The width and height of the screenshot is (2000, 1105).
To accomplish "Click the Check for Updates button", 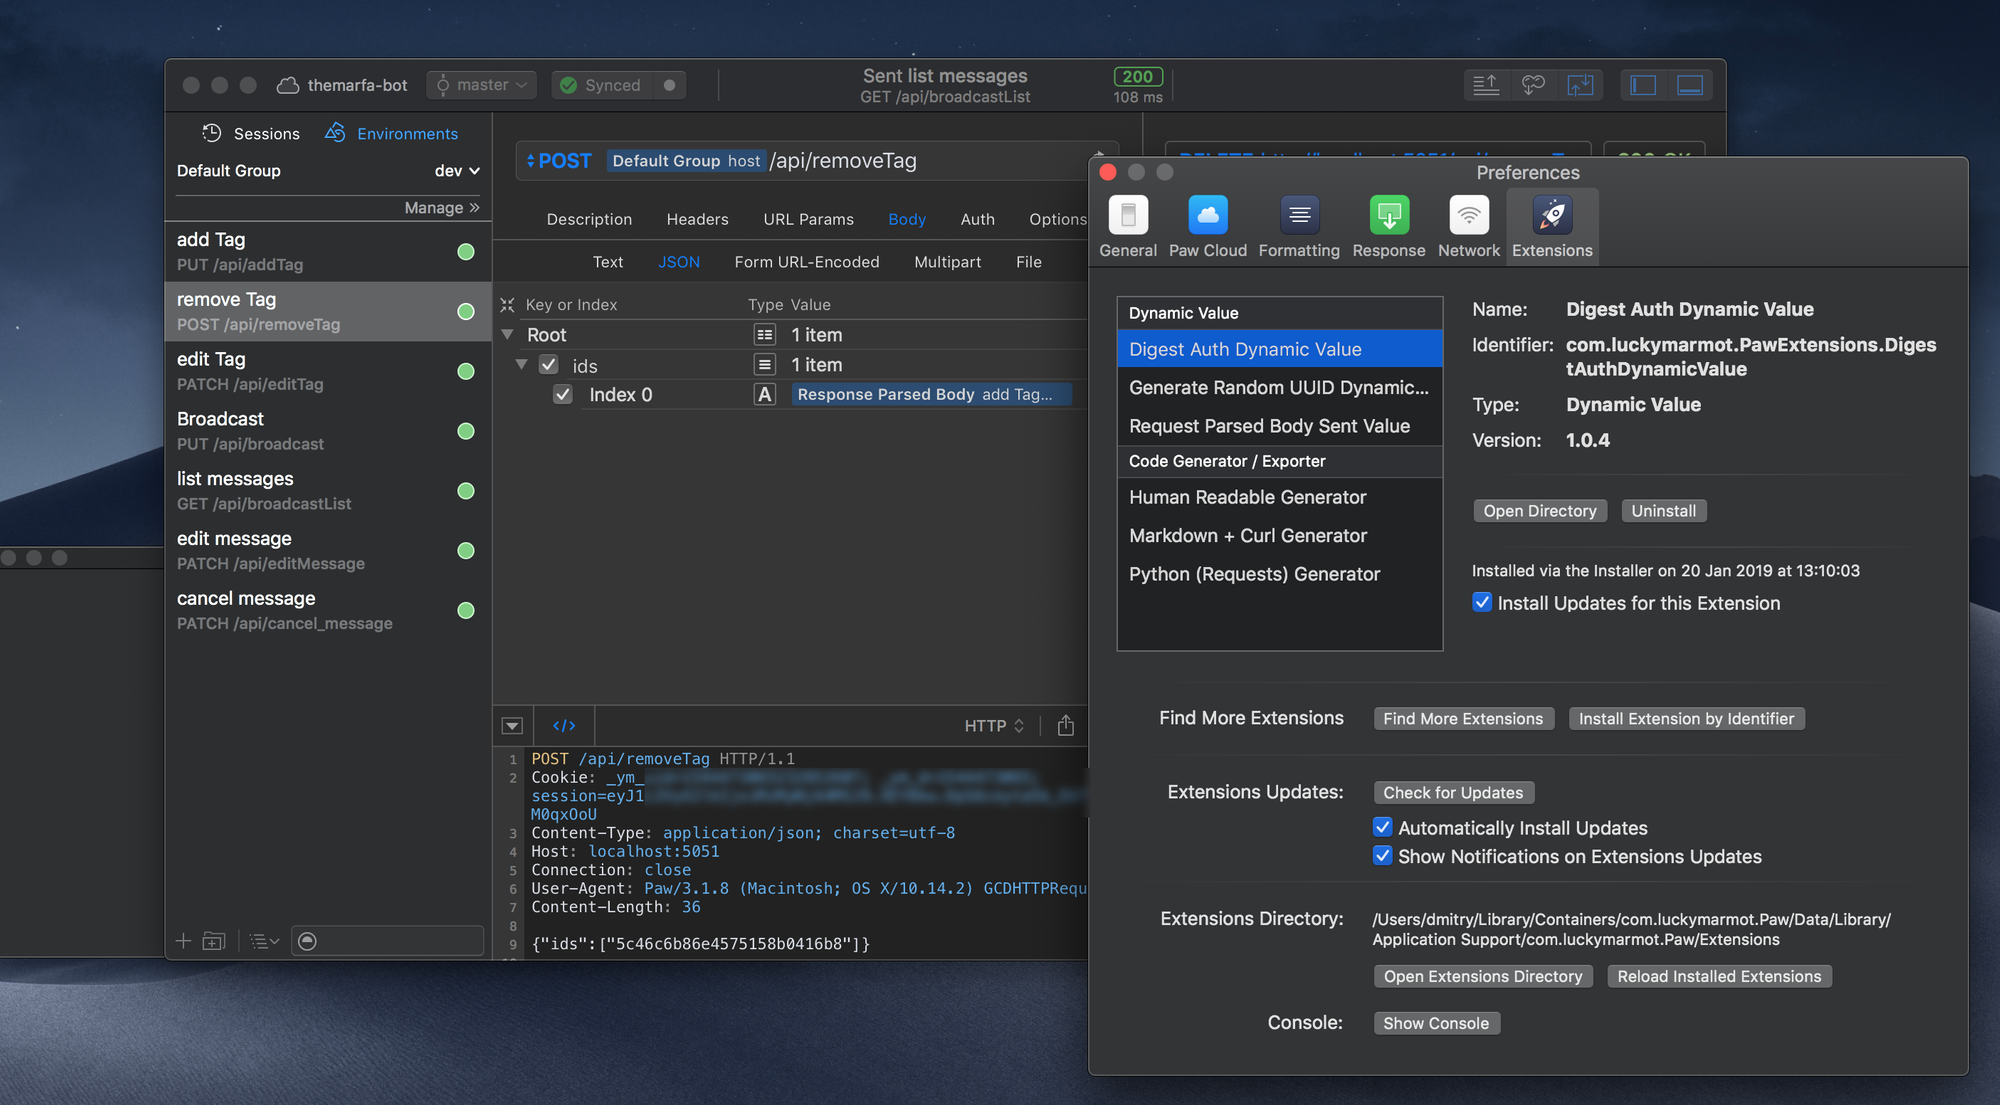I will tap(1452, 793).
